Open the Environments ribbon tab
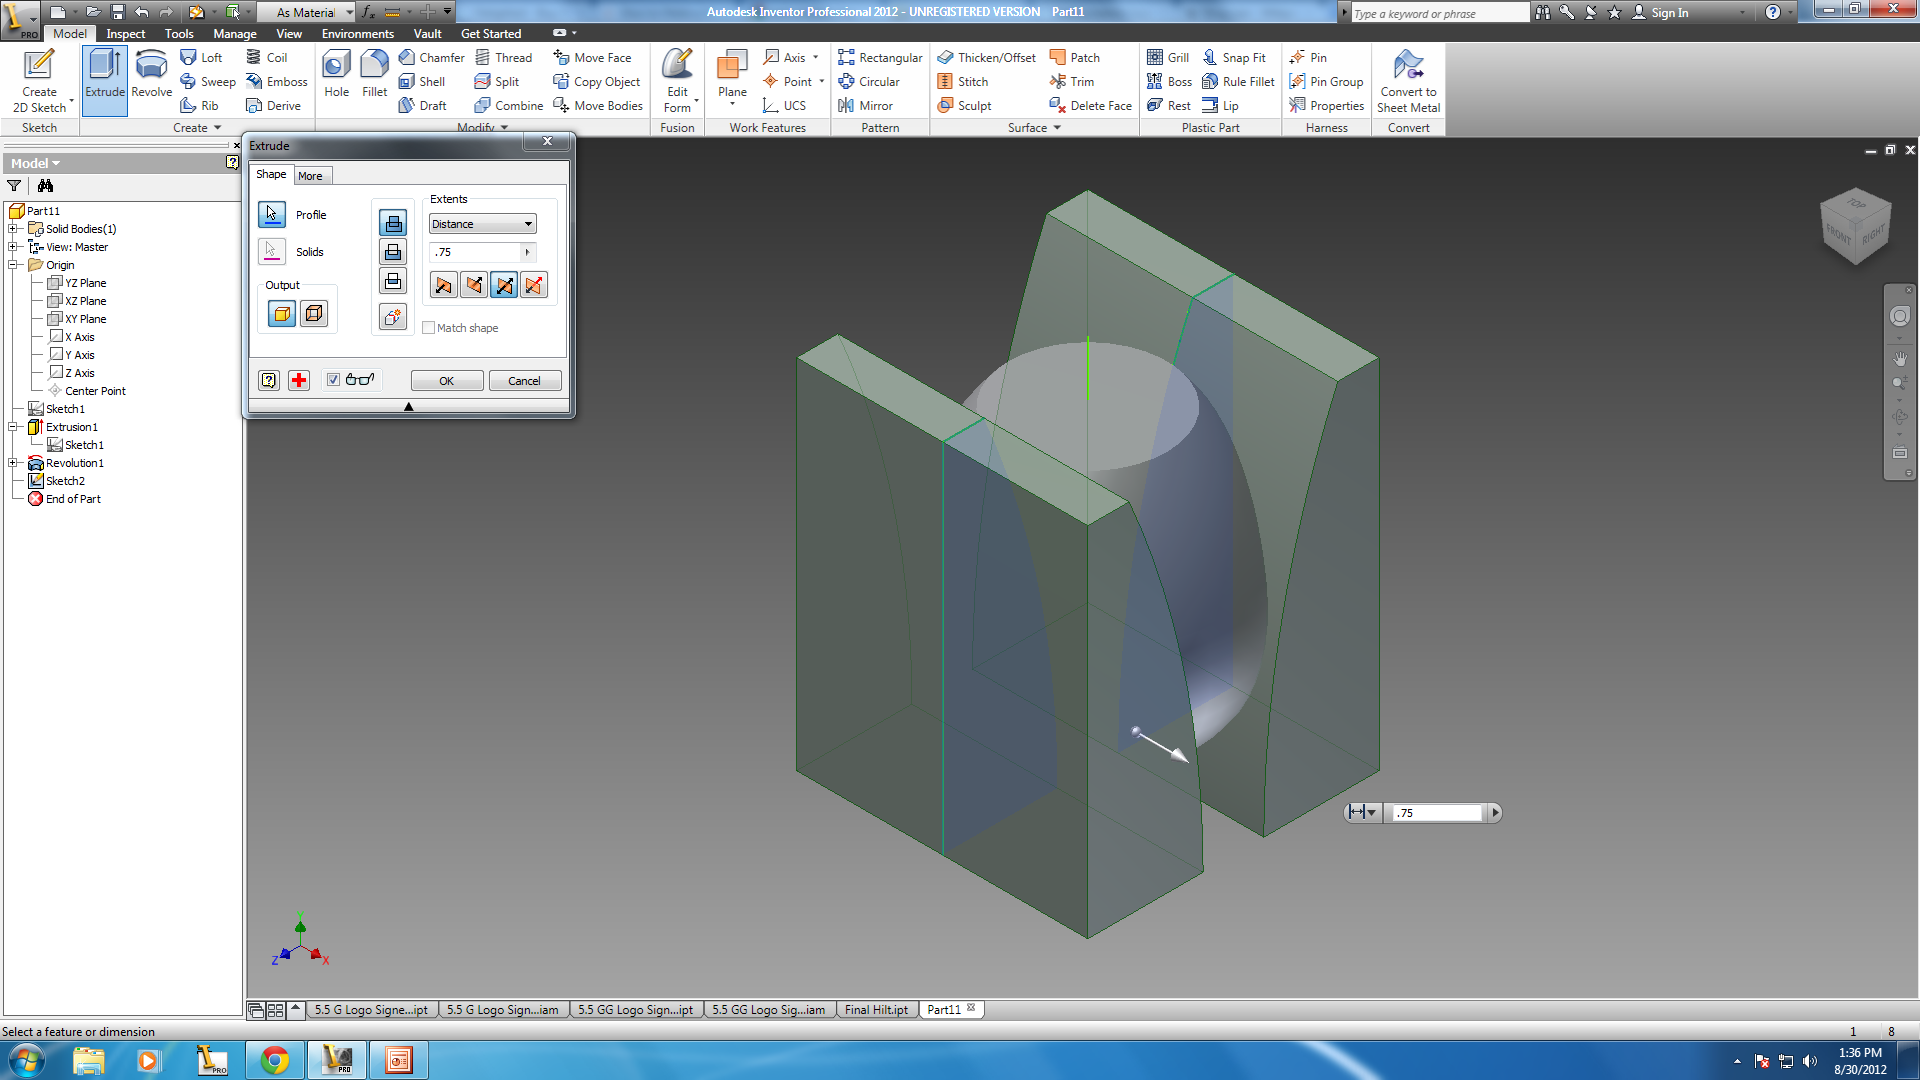Image resolution: width=1920 pixels, height=1080 pixels. coord(358,34)
